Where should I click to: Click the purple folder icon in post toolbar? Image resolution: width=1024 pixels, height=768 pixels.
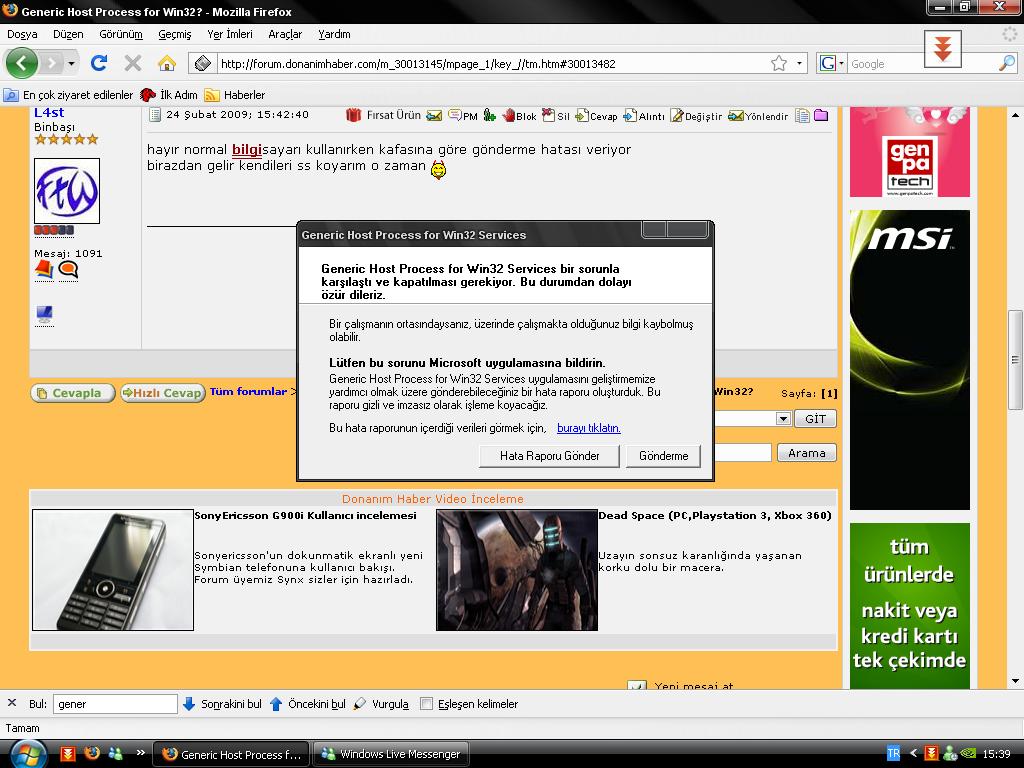(x=821, y=116)
